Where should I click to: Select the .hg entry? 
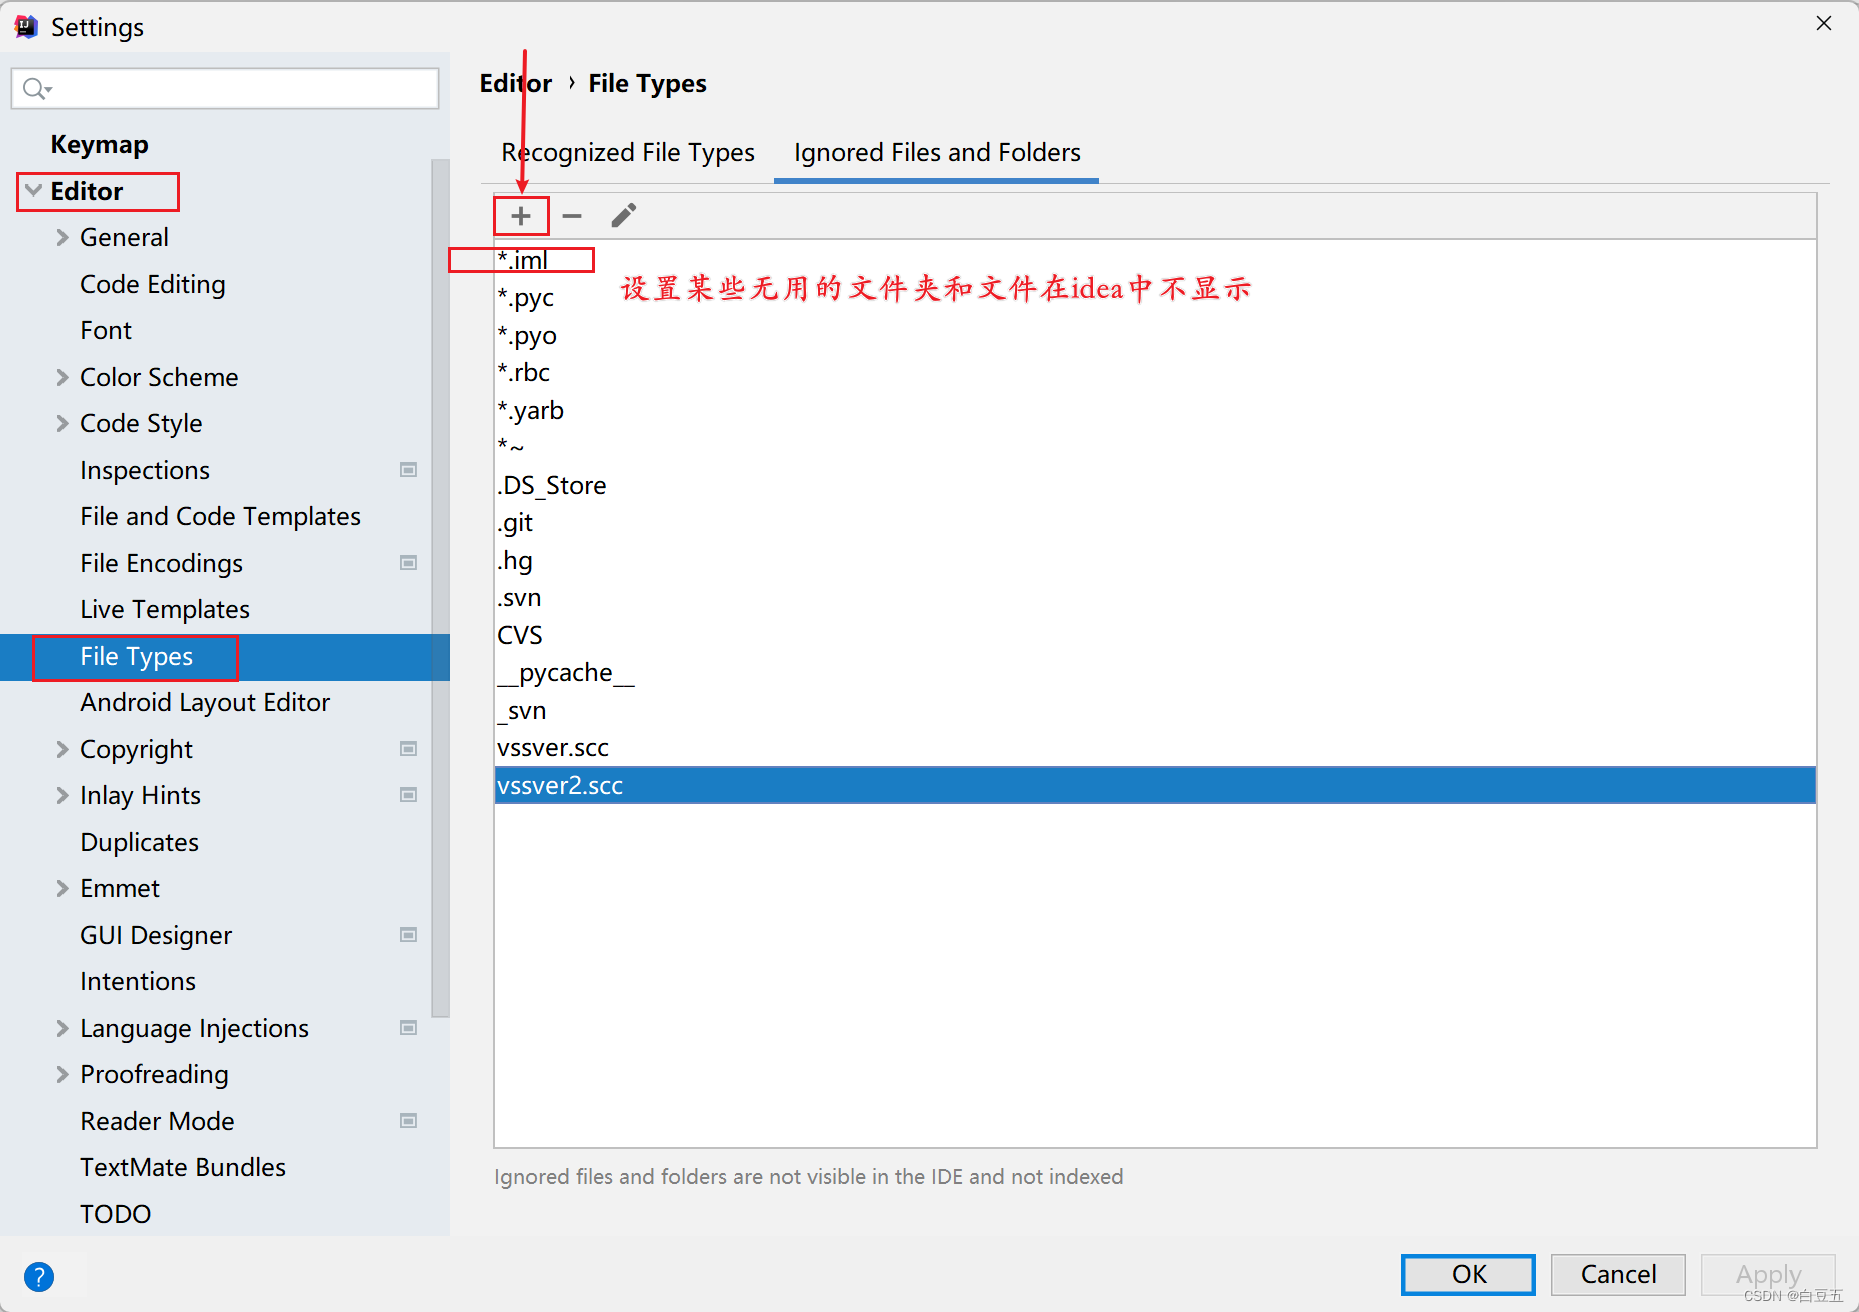pyautogui.click(x=1155, y=560)
